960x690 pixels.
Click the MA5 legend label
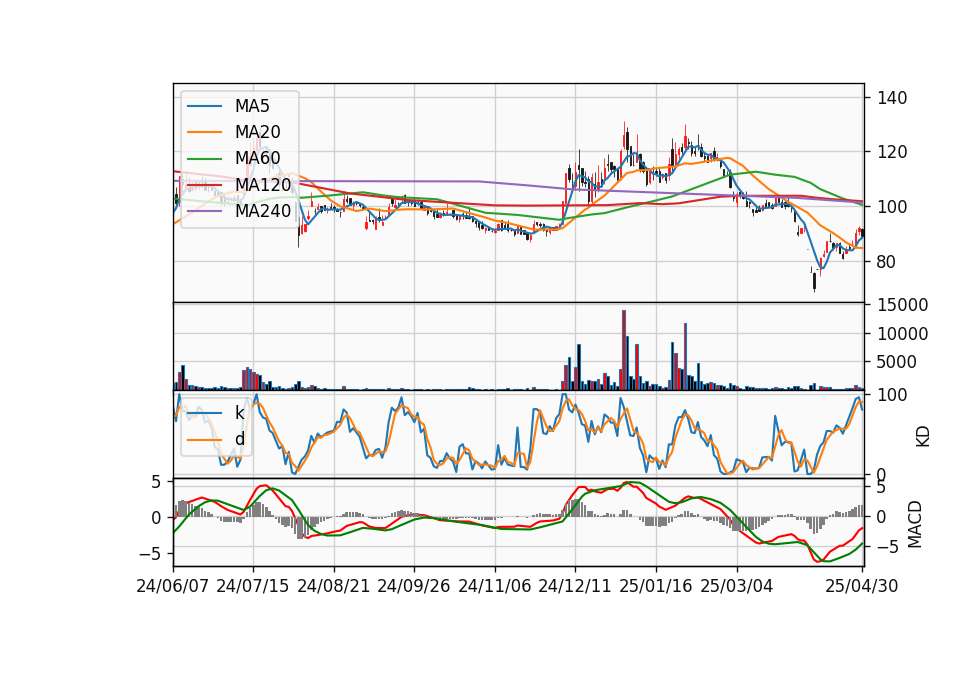click(x=252, y=106)
